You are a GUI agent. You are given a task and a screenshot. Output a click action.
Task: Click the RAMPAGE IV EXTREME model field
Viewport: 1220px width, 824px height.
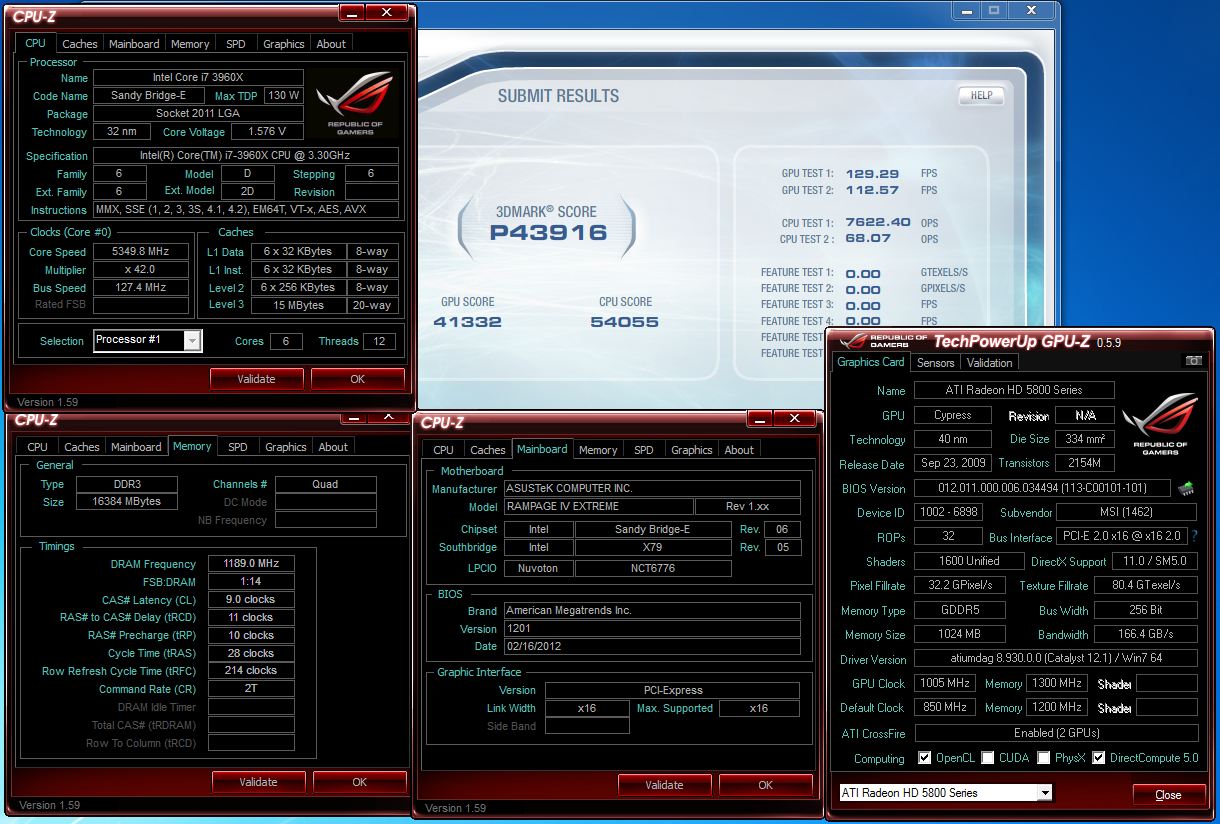pyautogui.click(x=597, y=507)
